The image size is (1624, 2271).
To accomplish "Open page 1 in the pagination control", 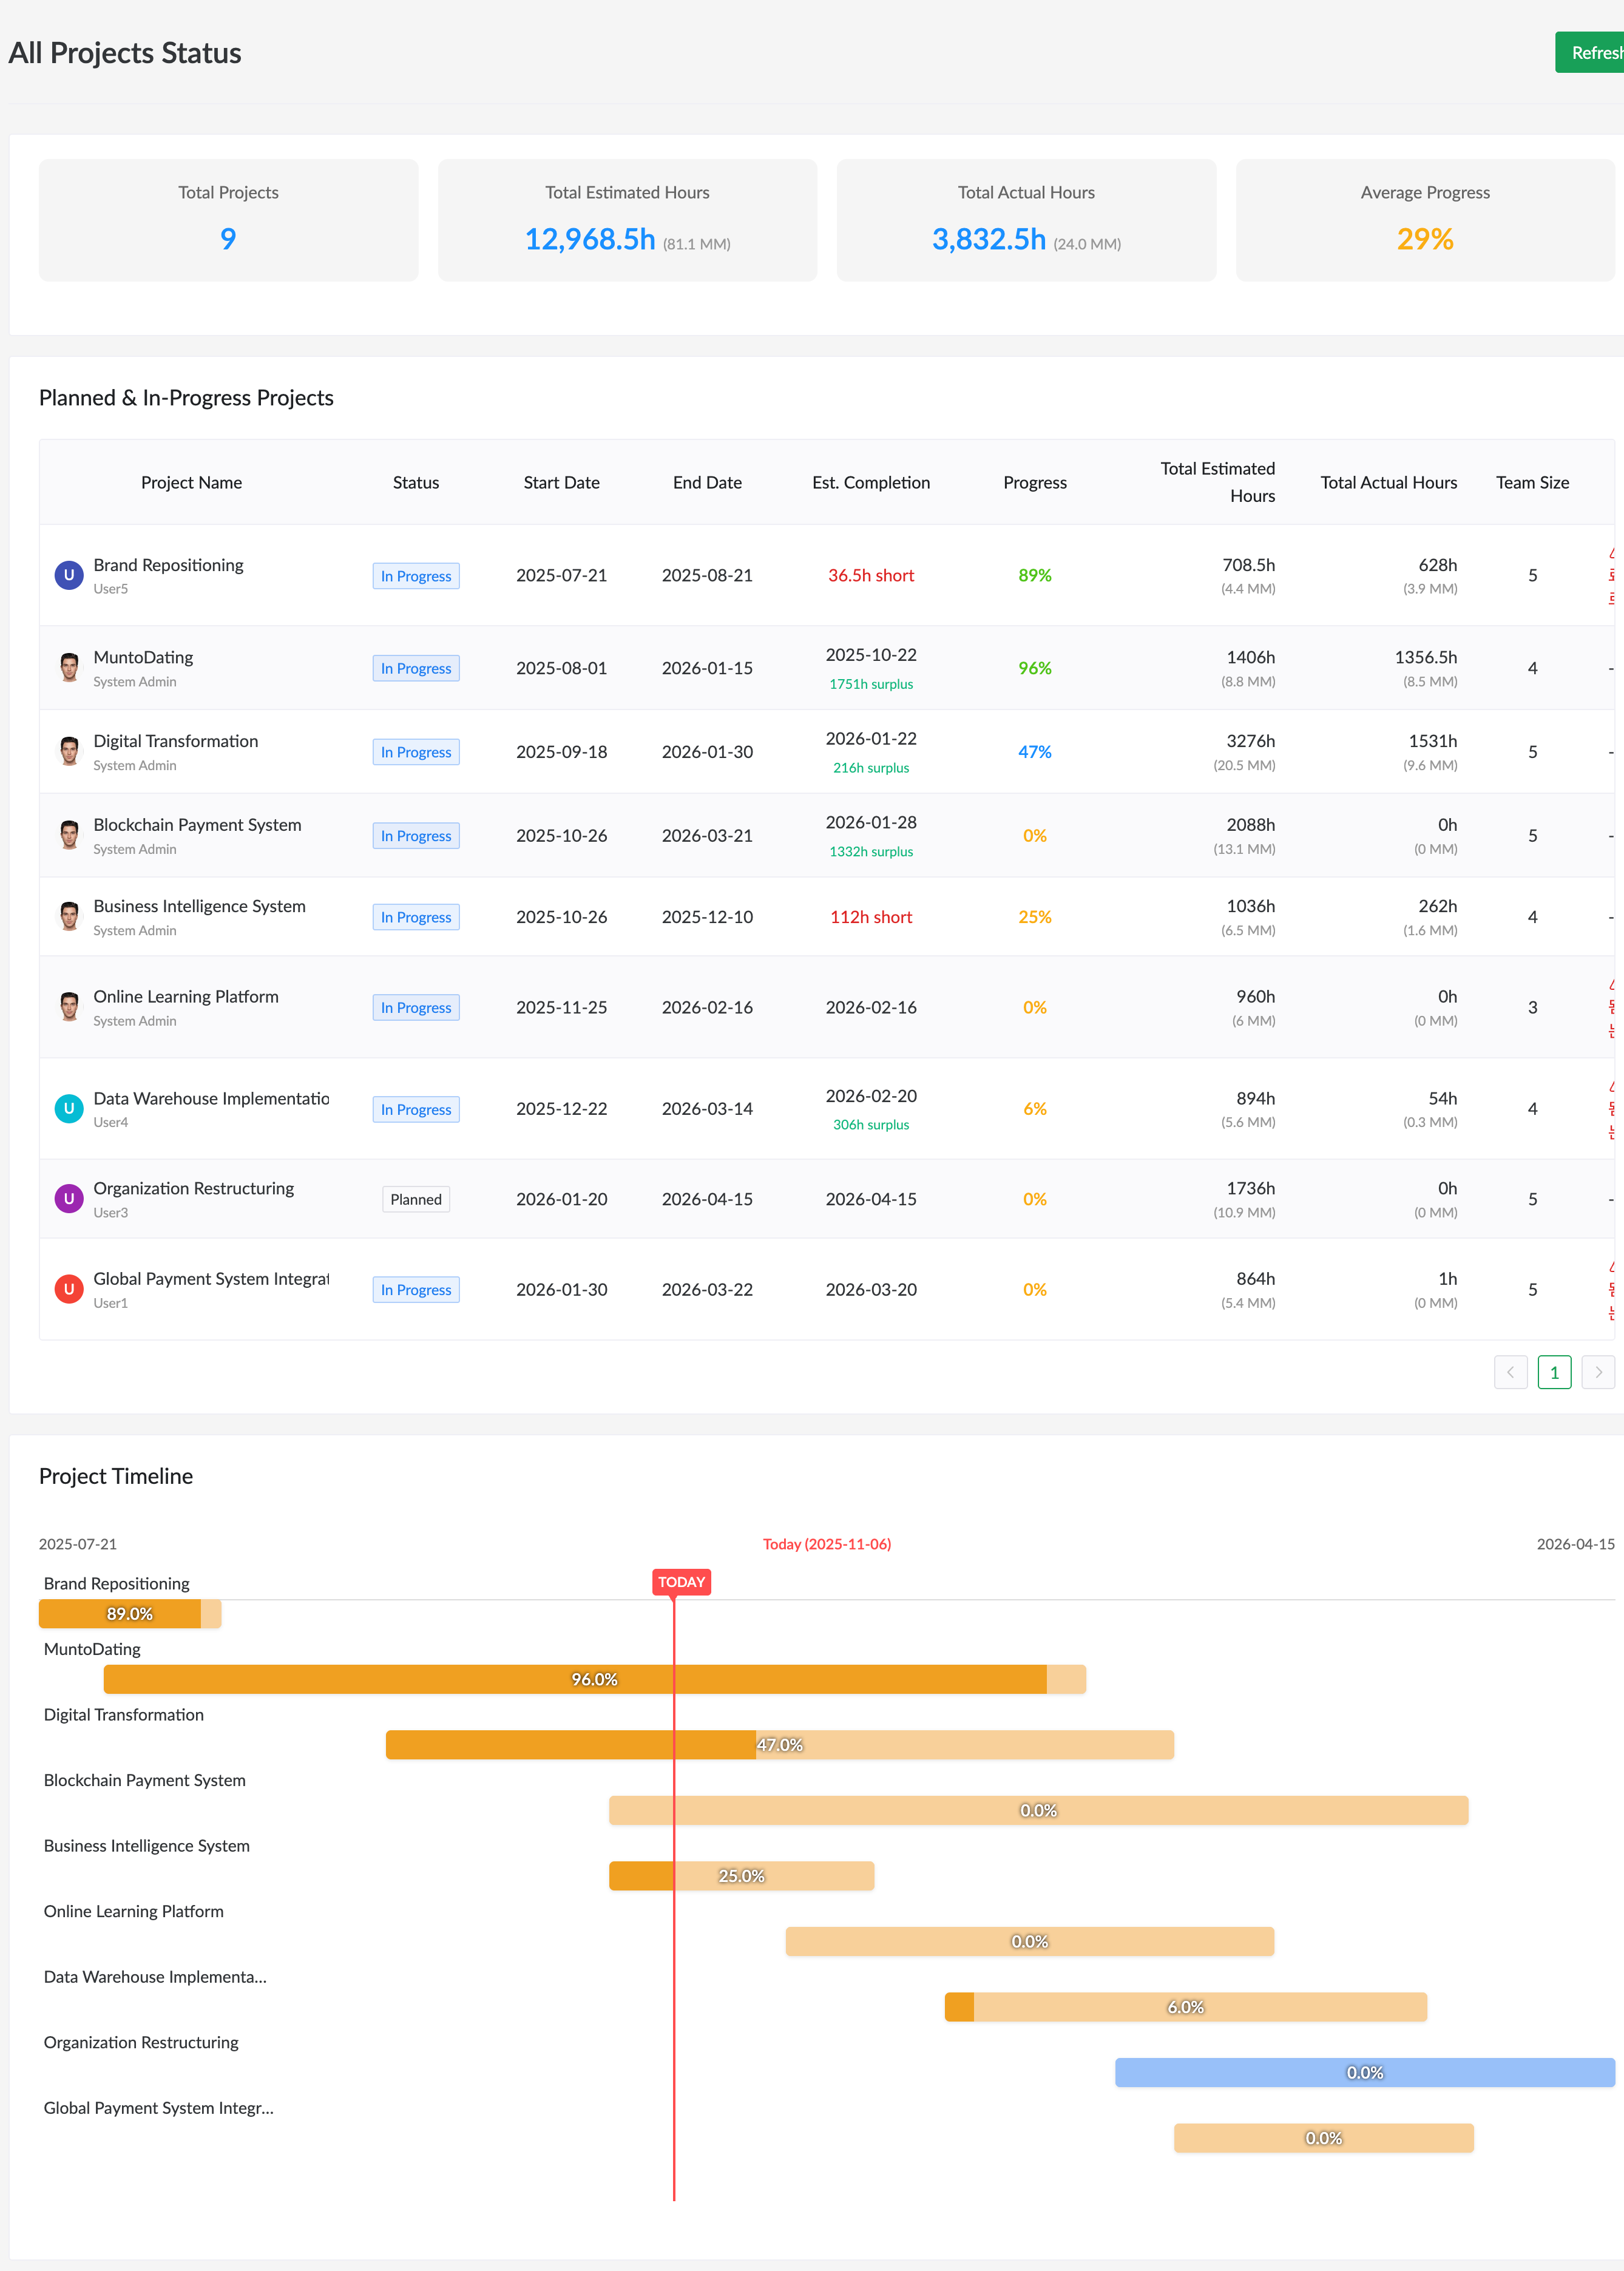I will 1554,1372.
